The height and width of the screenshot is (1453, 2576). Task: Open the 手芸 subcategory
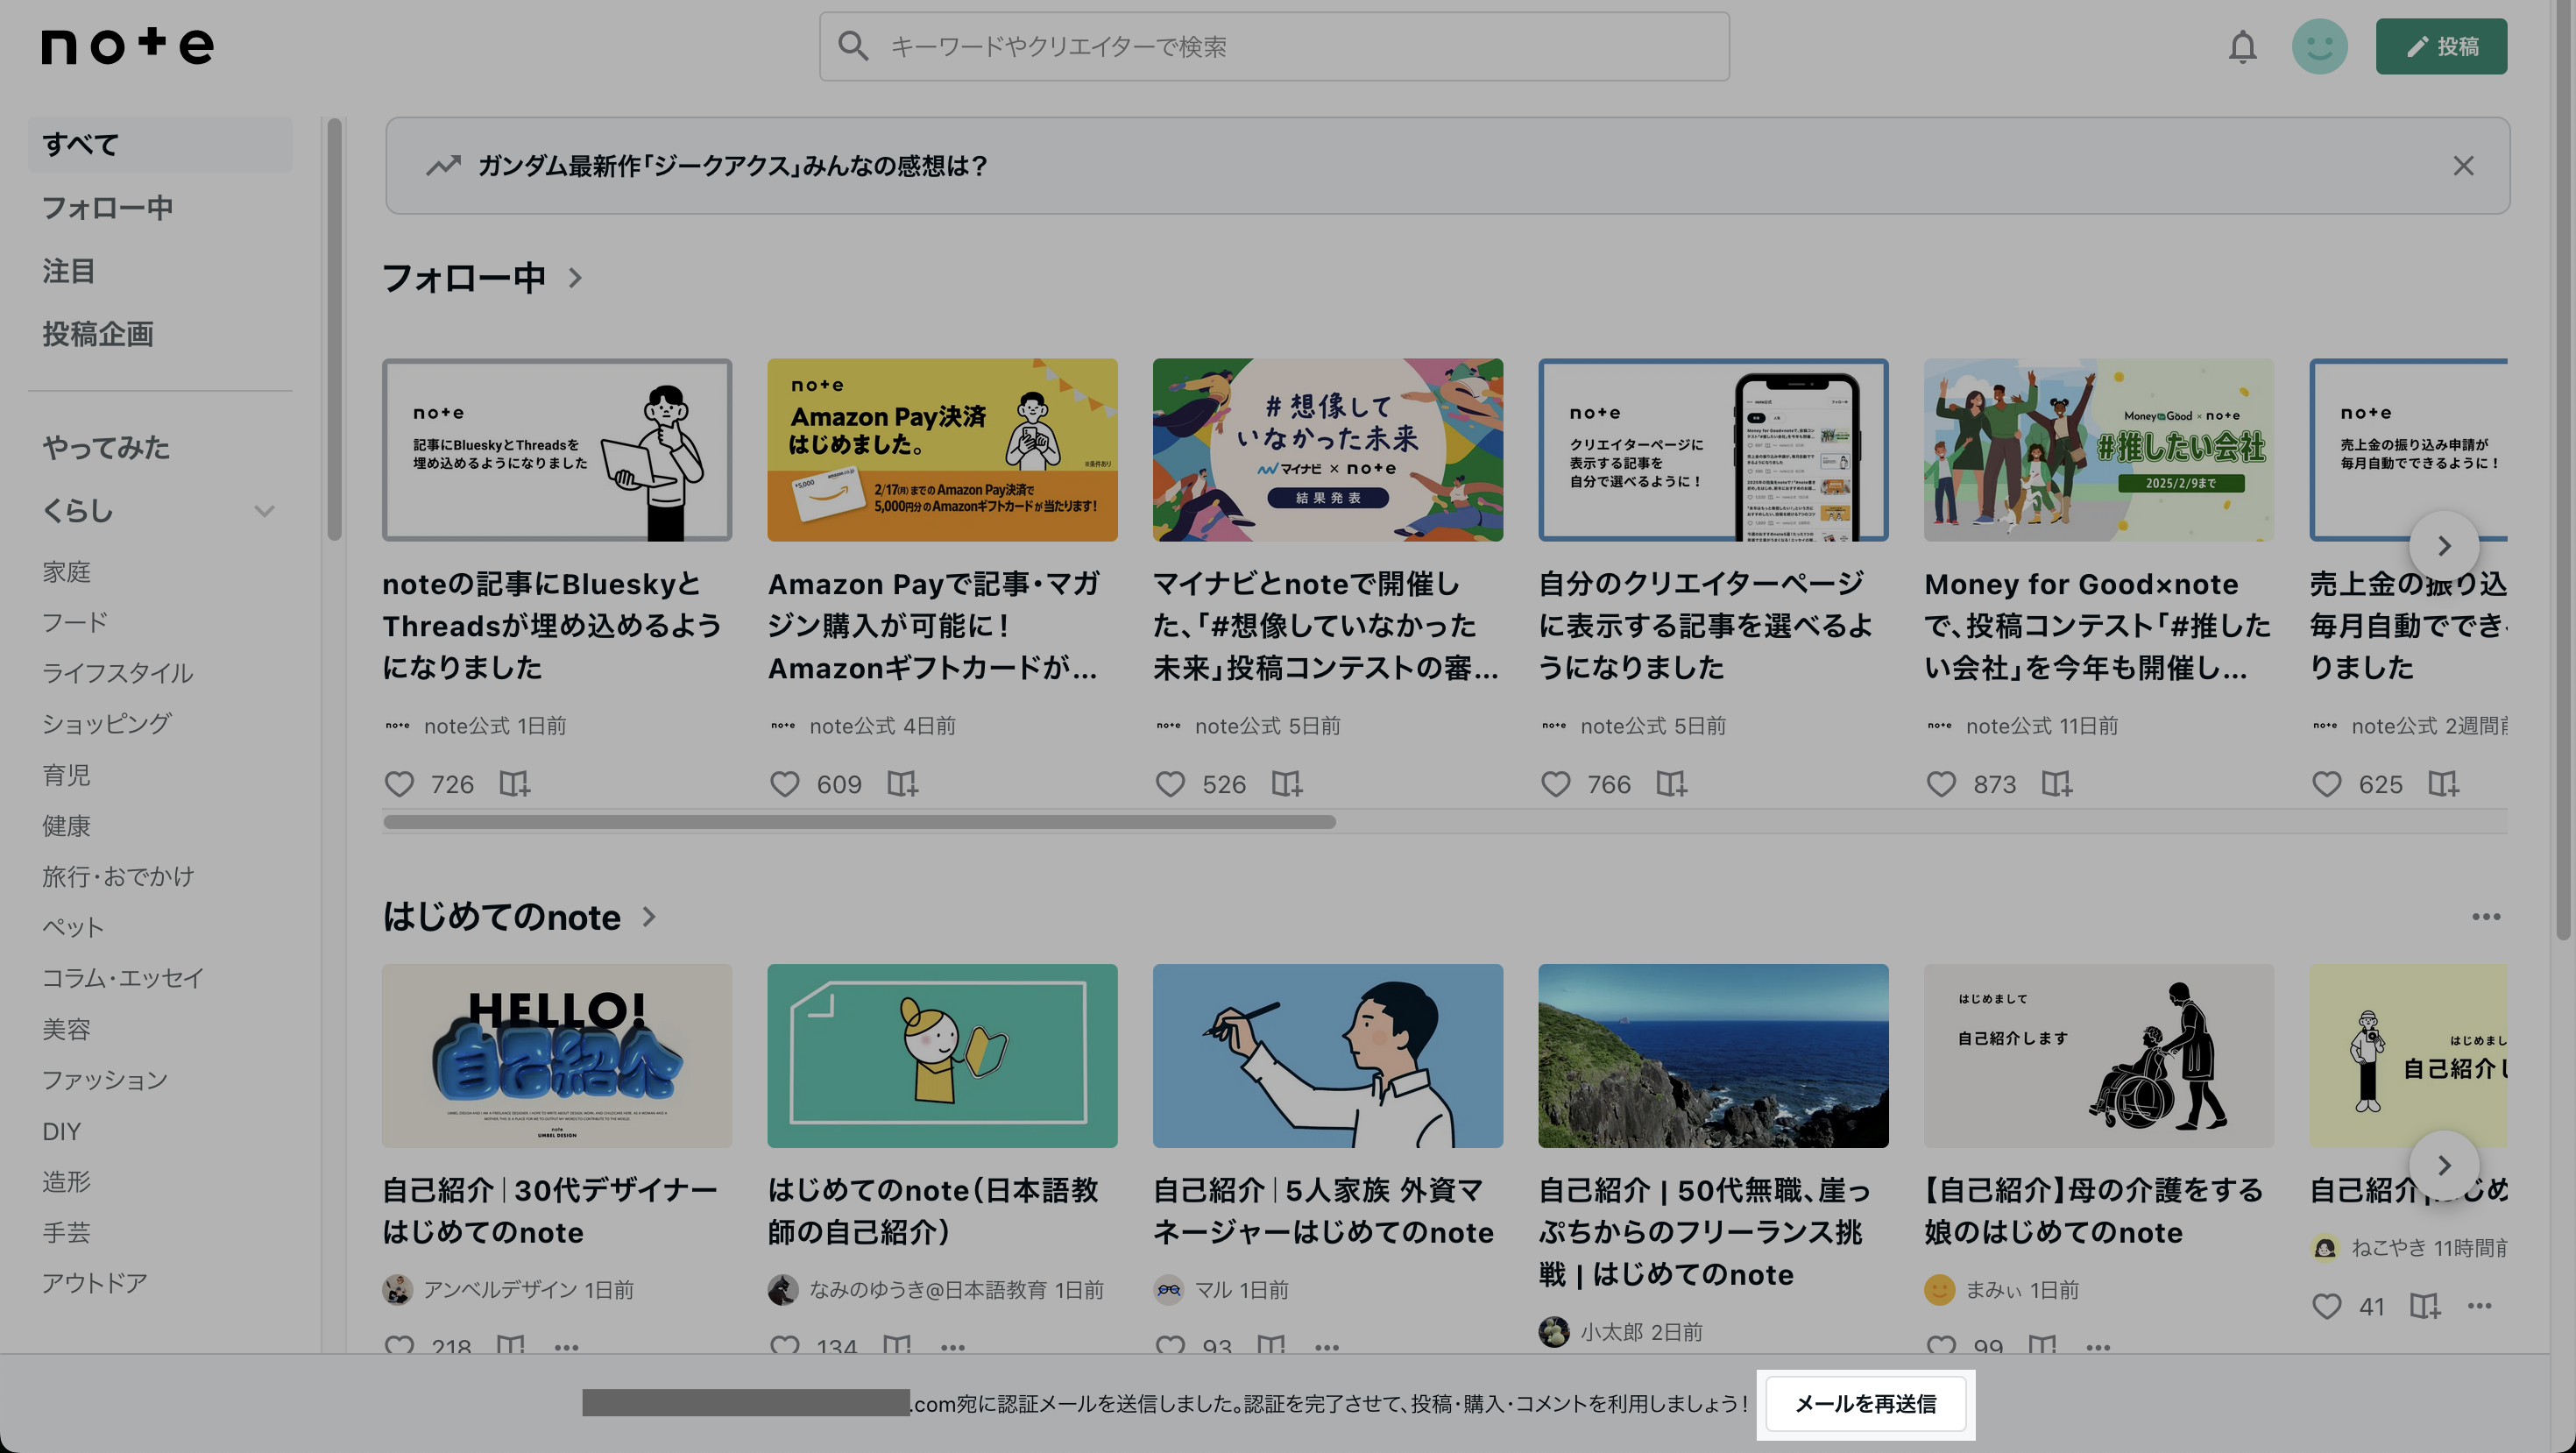coord(66,1233)
